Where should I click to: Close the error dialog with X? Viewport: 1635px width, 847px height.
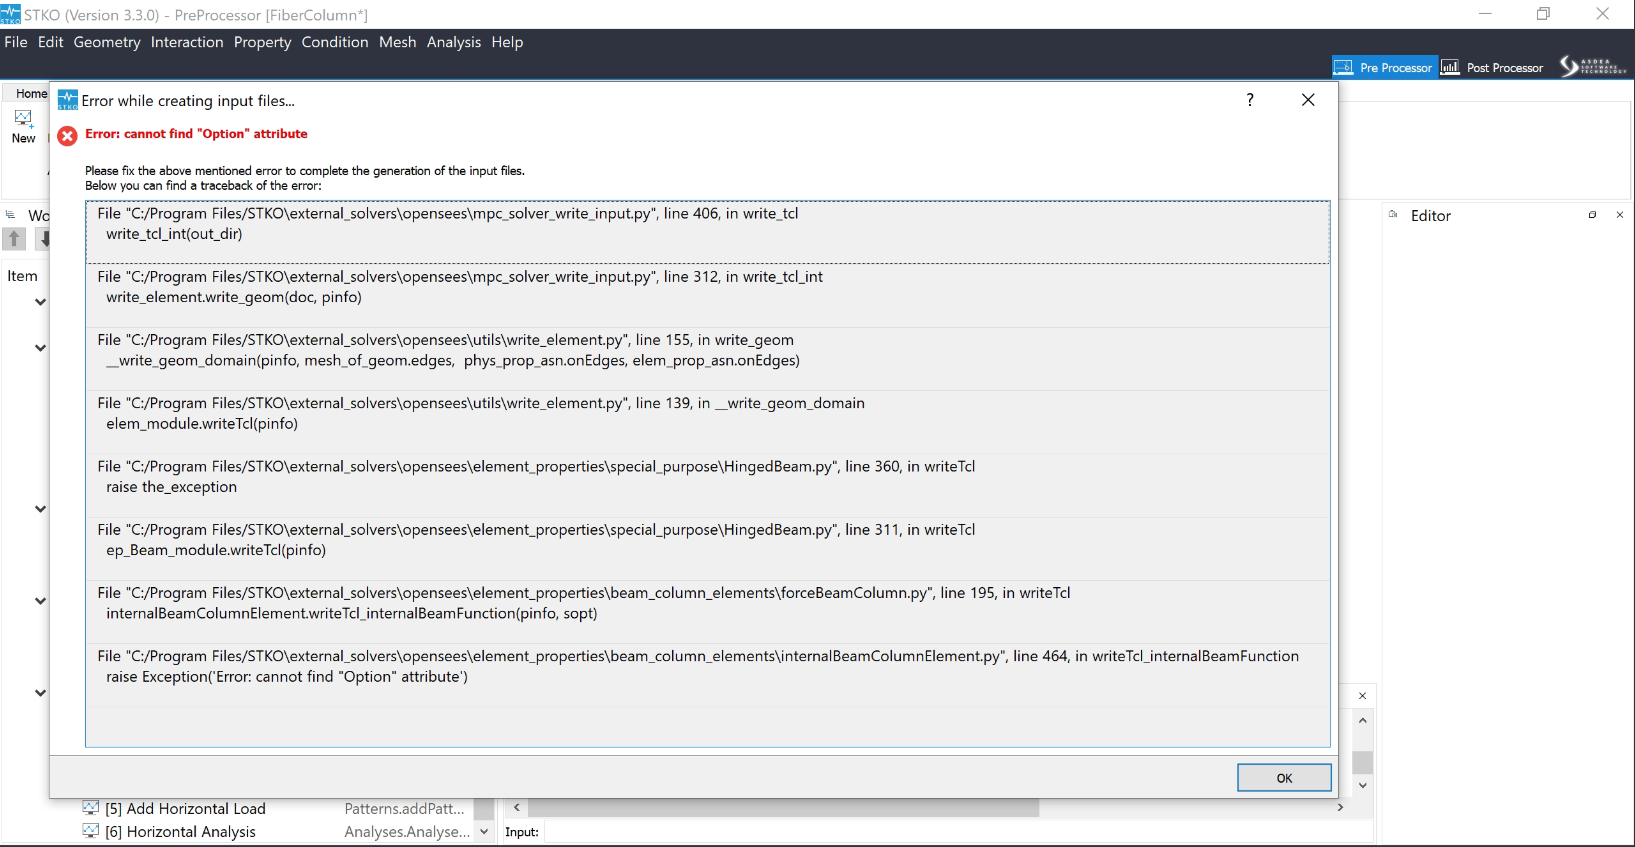pyautogui.click(x=1308, y=100)
